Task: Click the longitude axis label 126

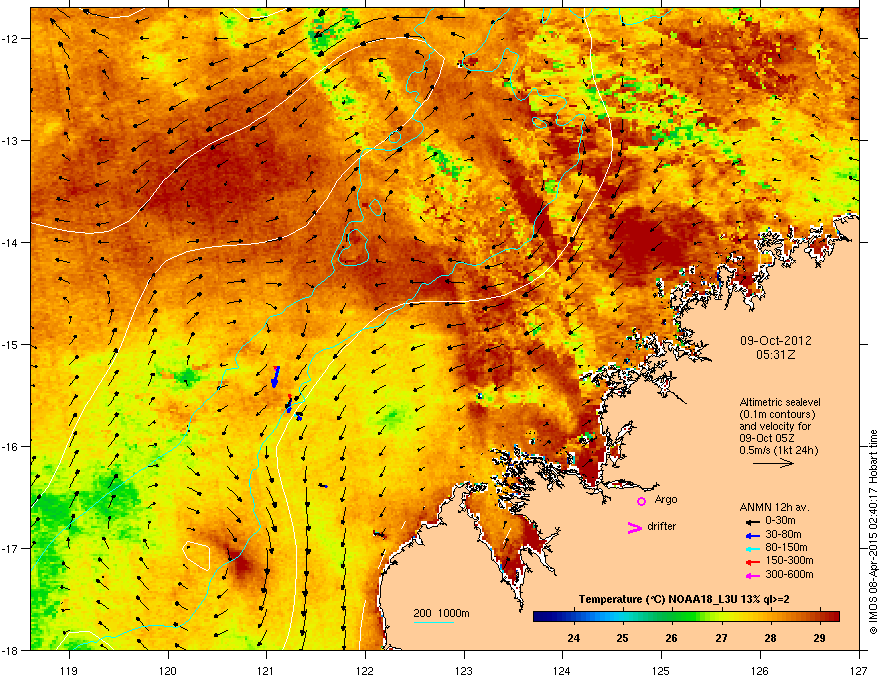Action: point(760,670)
